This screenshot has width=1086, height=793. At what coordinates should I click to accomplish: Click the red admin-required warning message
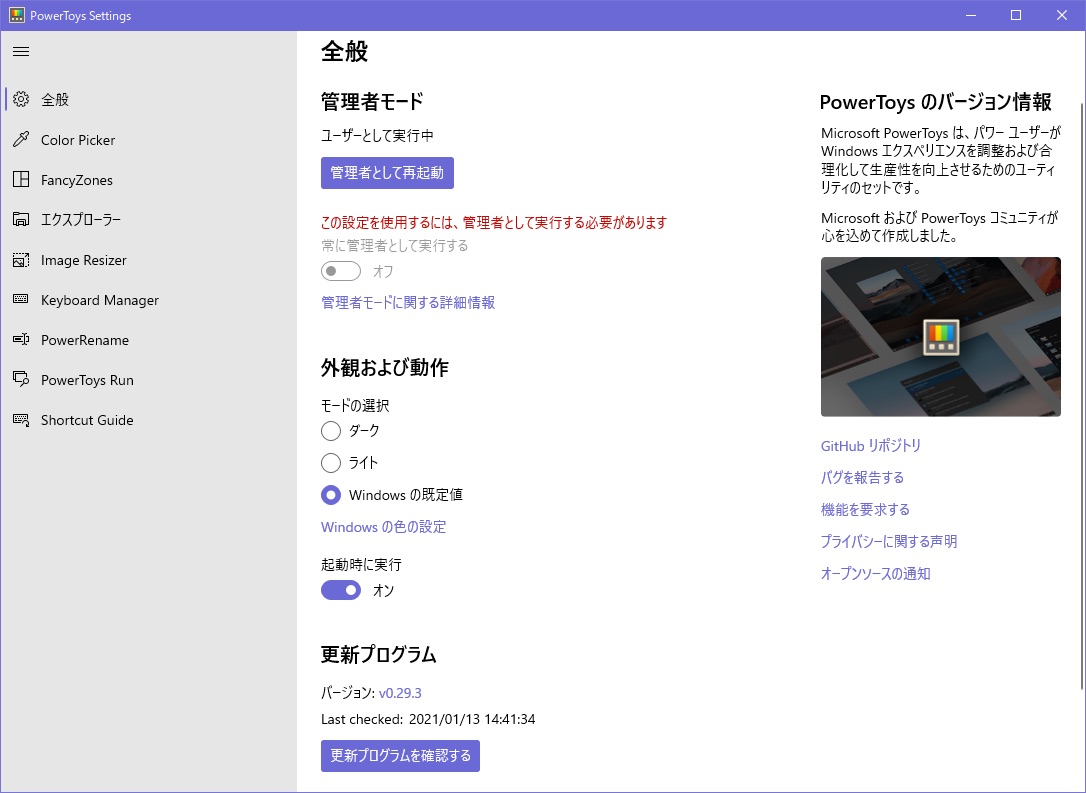[x=494, y=222]
